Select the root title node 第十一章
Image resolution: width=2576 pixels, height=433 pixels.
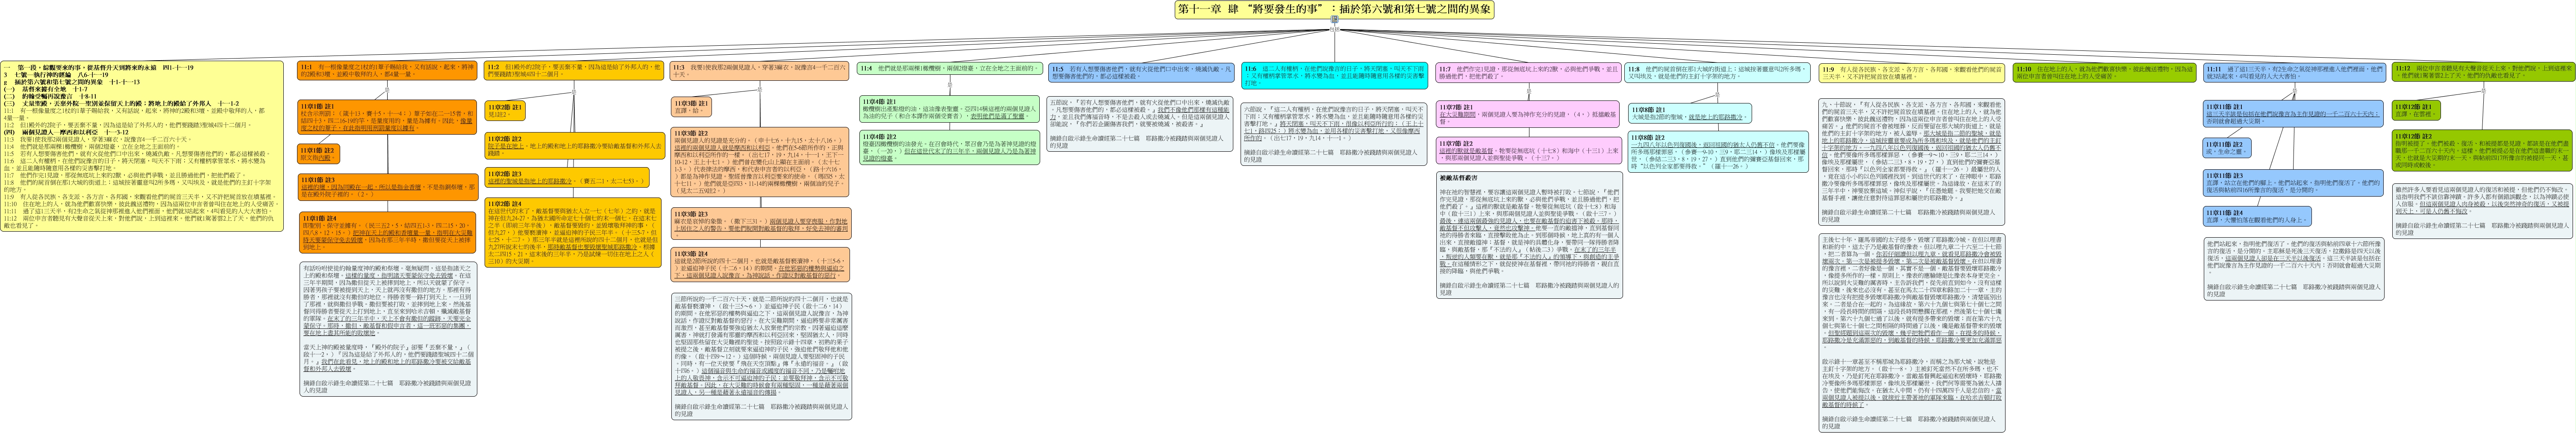coord(1334,9)
